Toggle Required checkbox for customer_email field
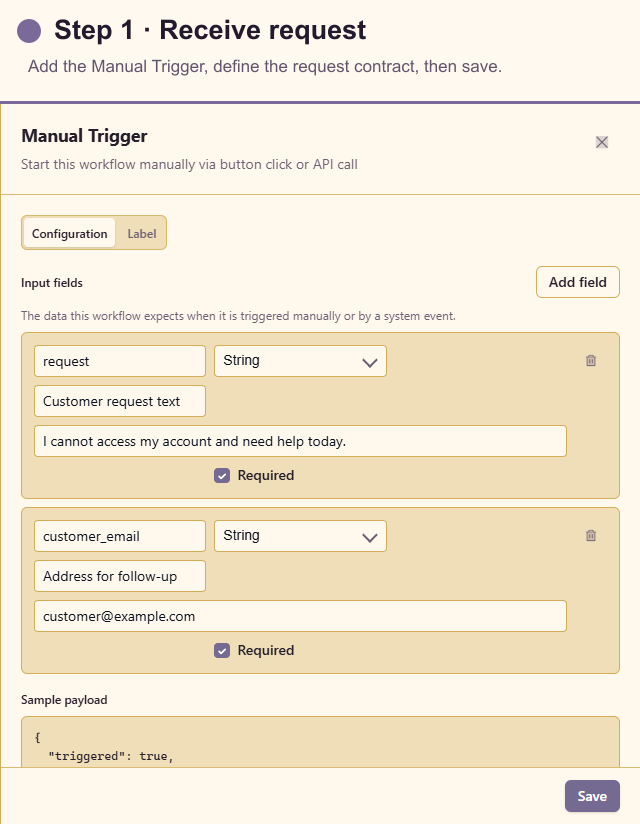 (x=222, y=651)
